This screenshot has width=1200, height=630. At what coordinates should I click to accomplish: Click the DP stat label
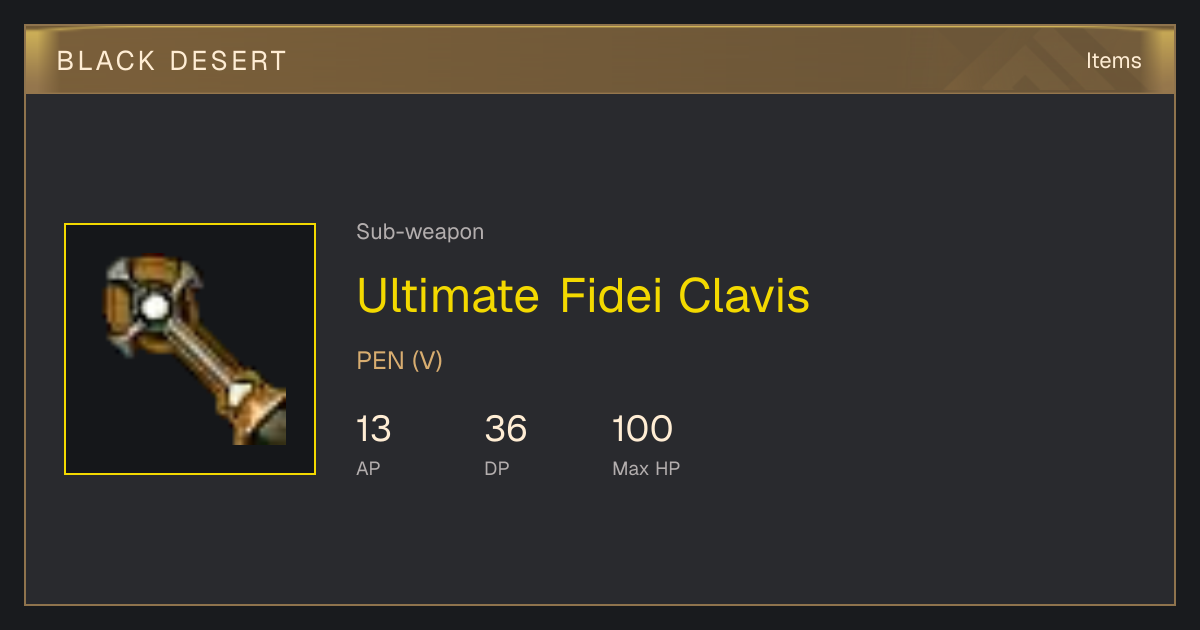pos(497,468)
